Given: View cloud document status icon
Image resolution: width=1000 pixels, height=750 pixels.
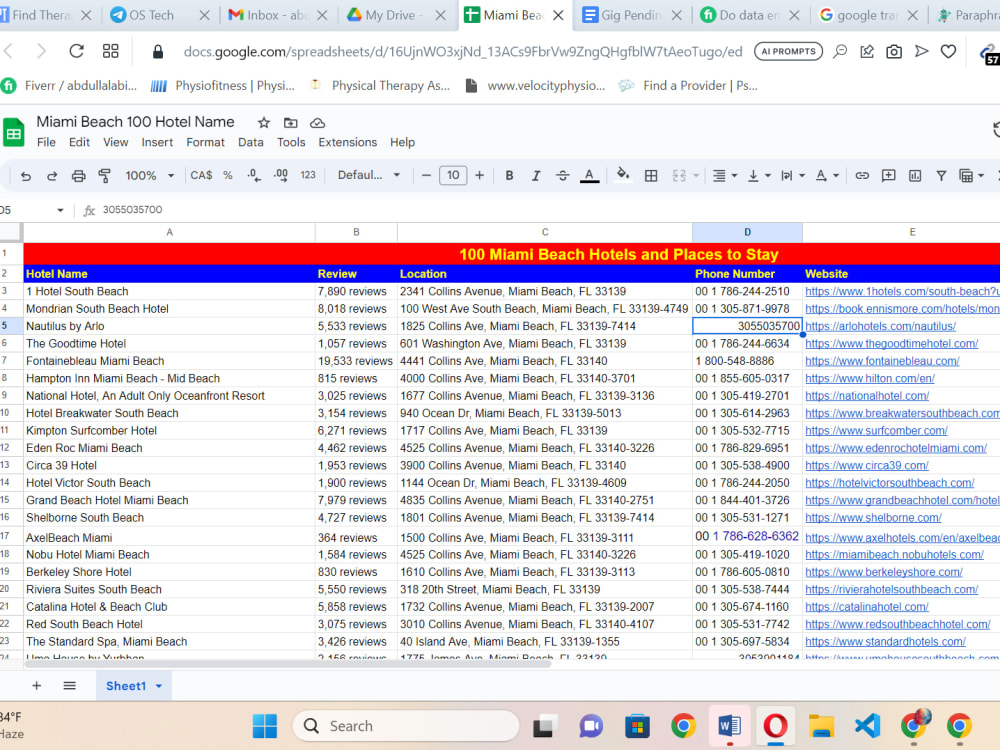Looking at the screenshot, I should coord(317,122).
